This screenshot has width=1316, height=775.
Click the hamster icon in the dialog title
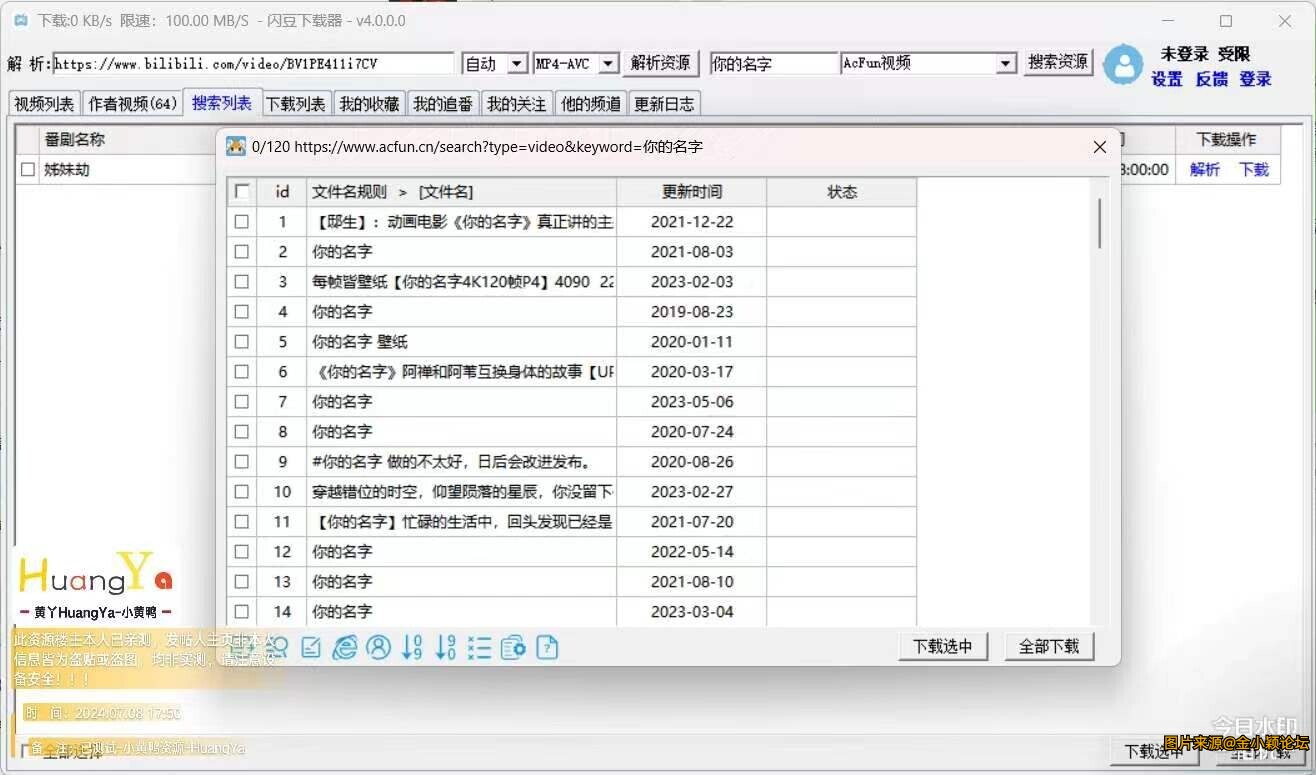click(x=236, y=147)
